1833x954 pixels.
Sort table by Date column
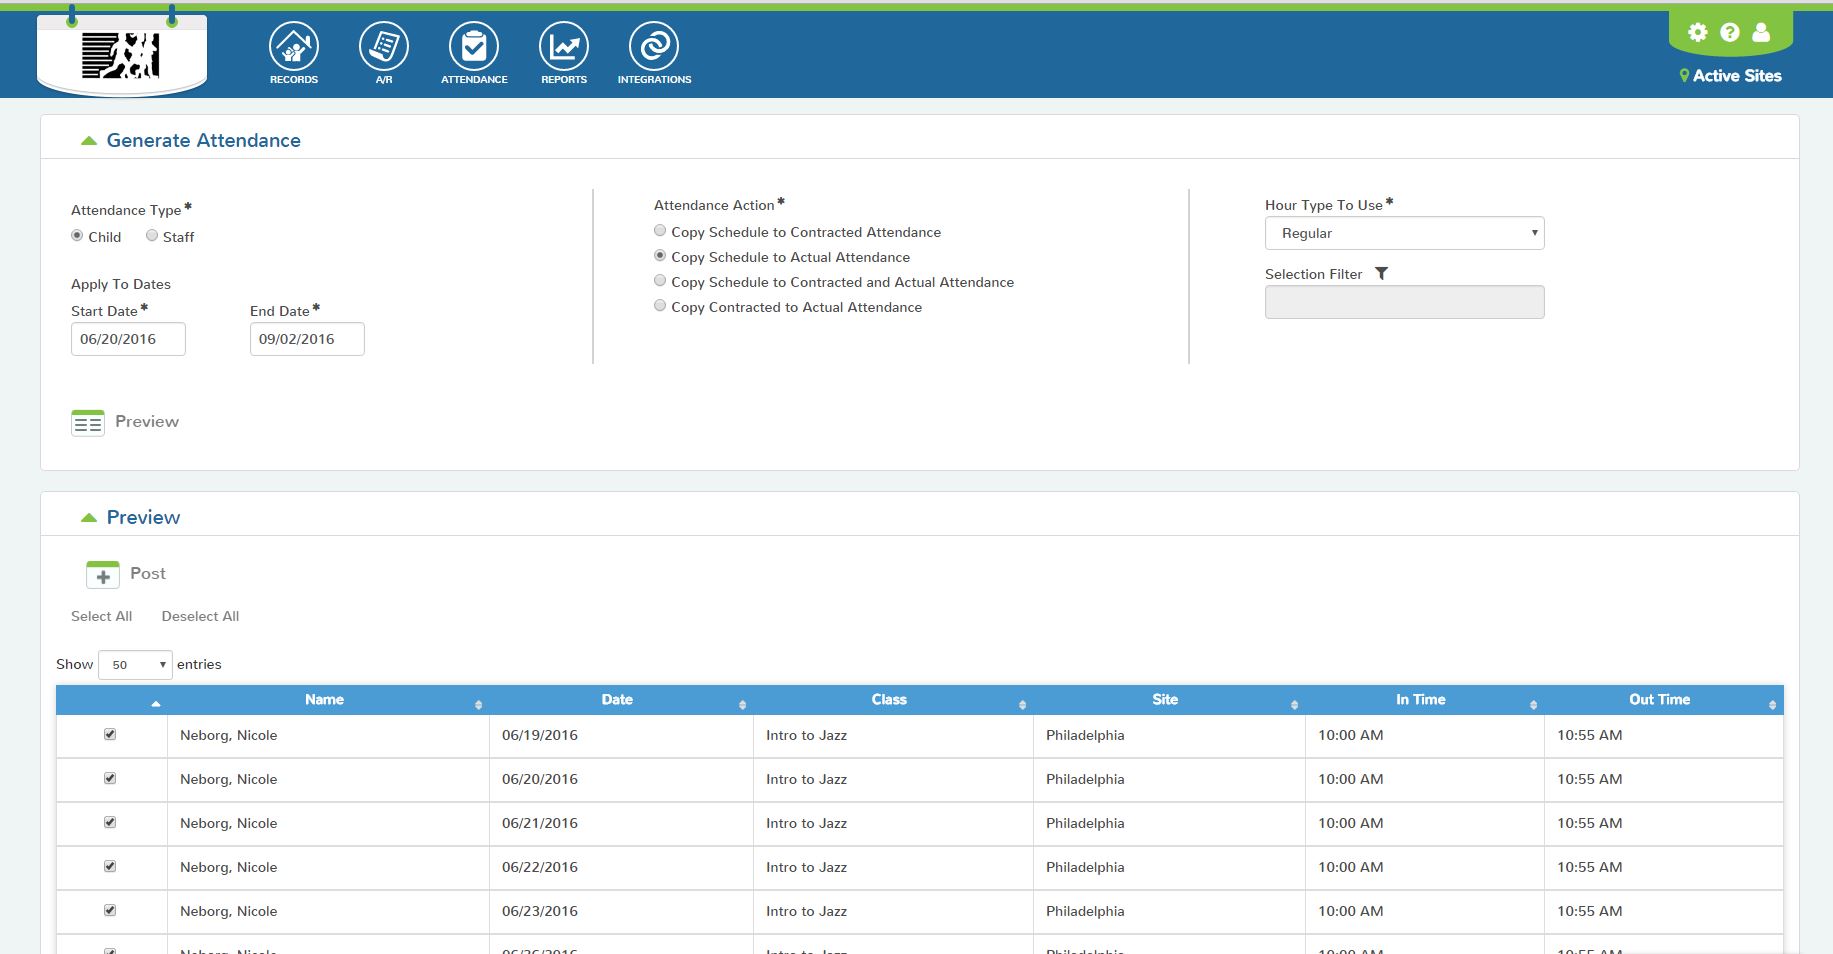621,700
